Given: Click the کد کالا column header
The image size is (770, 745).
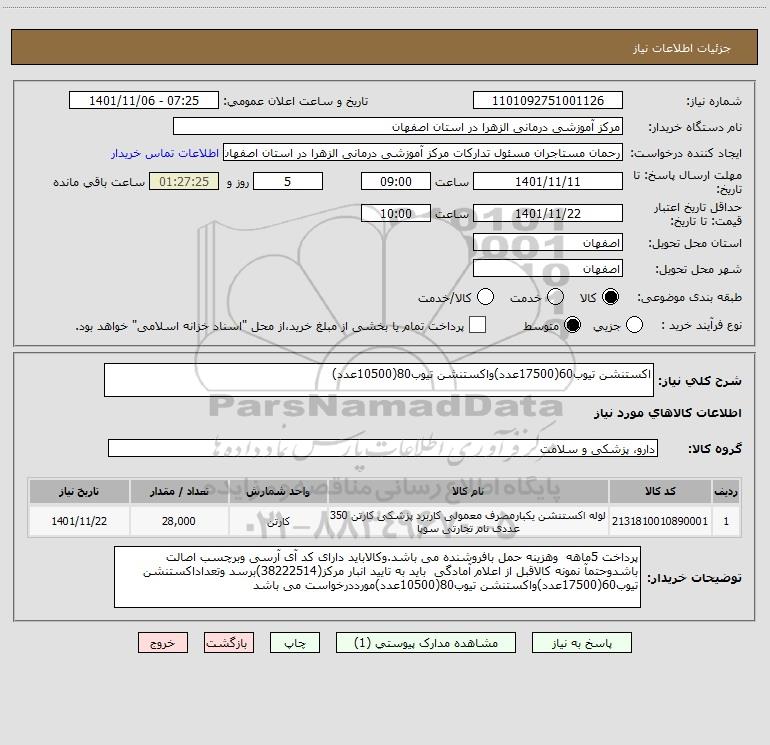Looking at the screenshot, I should 660,491.
